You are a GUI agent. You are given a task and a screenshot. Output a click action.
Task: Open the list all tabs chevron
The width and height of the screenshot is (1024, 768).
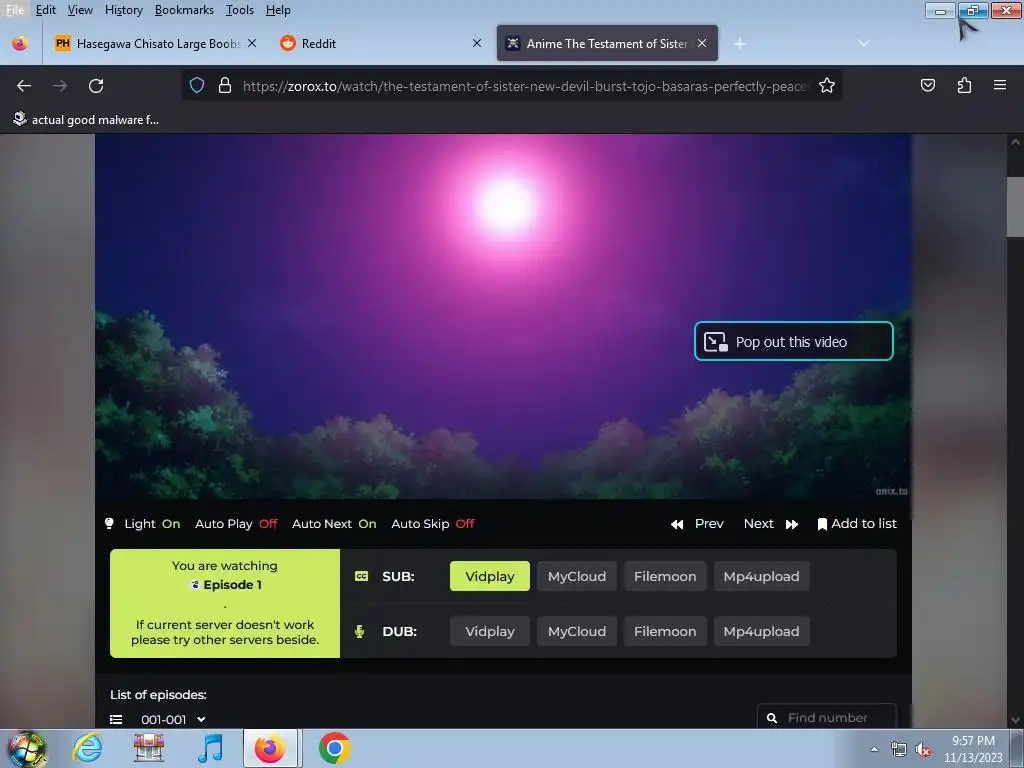(863, 44)
